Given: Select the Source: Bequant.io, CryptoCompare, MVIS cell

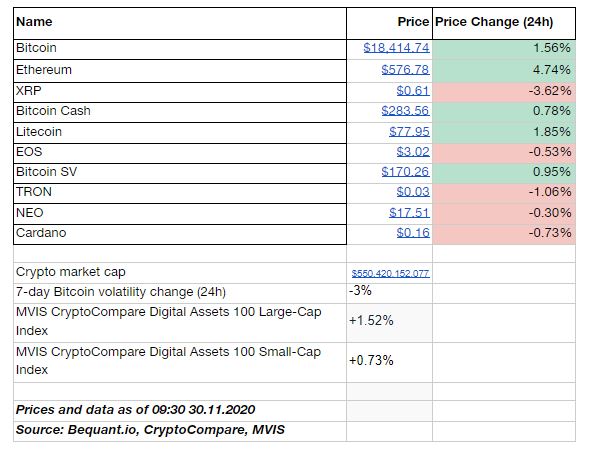Looking at the screenshot, I should 180,431.
